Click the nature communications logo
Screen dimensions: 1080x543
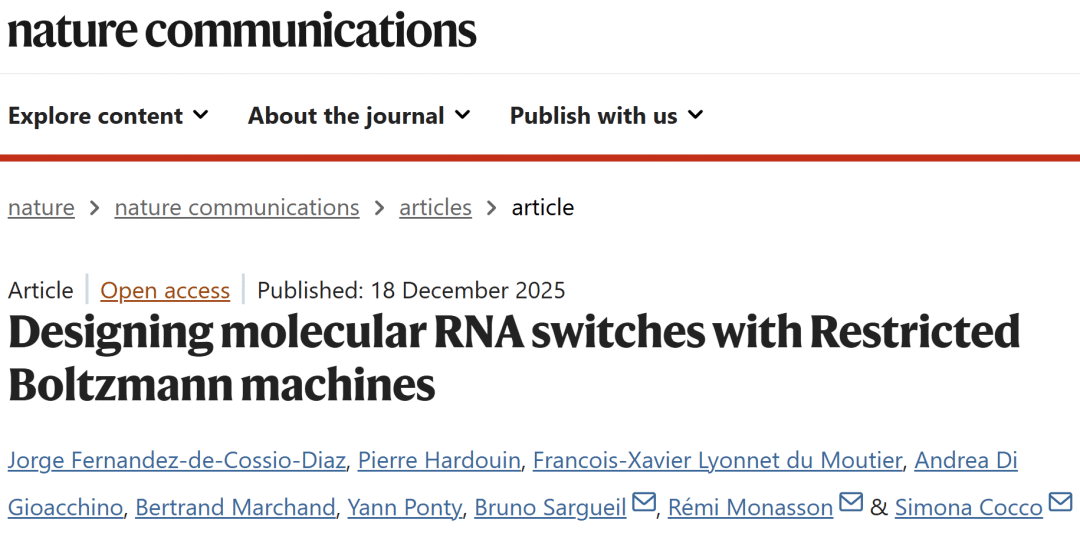[x=242, y=30]
